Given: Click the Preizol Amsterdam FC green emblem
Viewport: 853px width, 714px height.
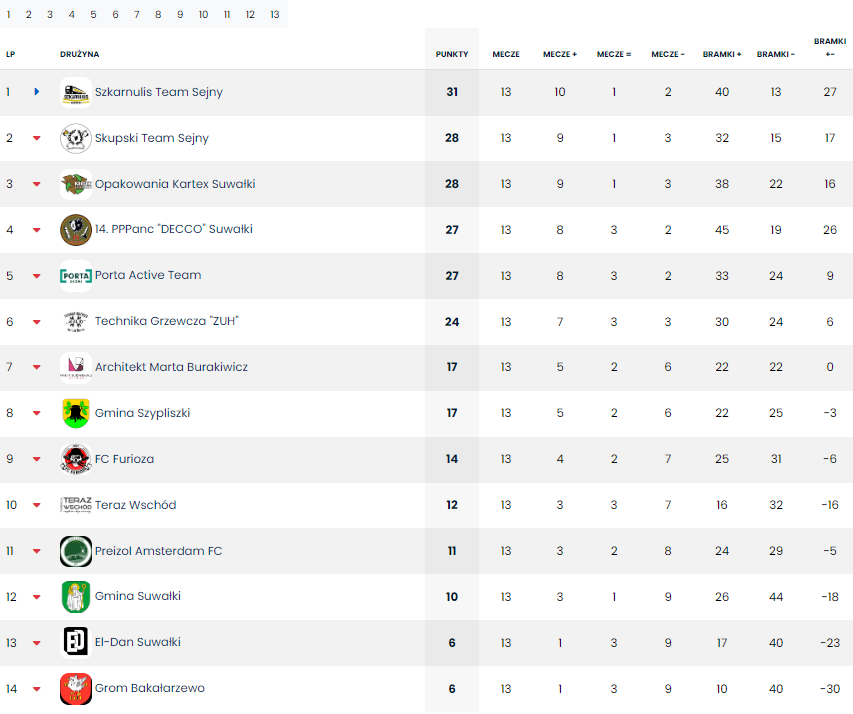Looking at the screenshot, I should [x=76, y=551].
